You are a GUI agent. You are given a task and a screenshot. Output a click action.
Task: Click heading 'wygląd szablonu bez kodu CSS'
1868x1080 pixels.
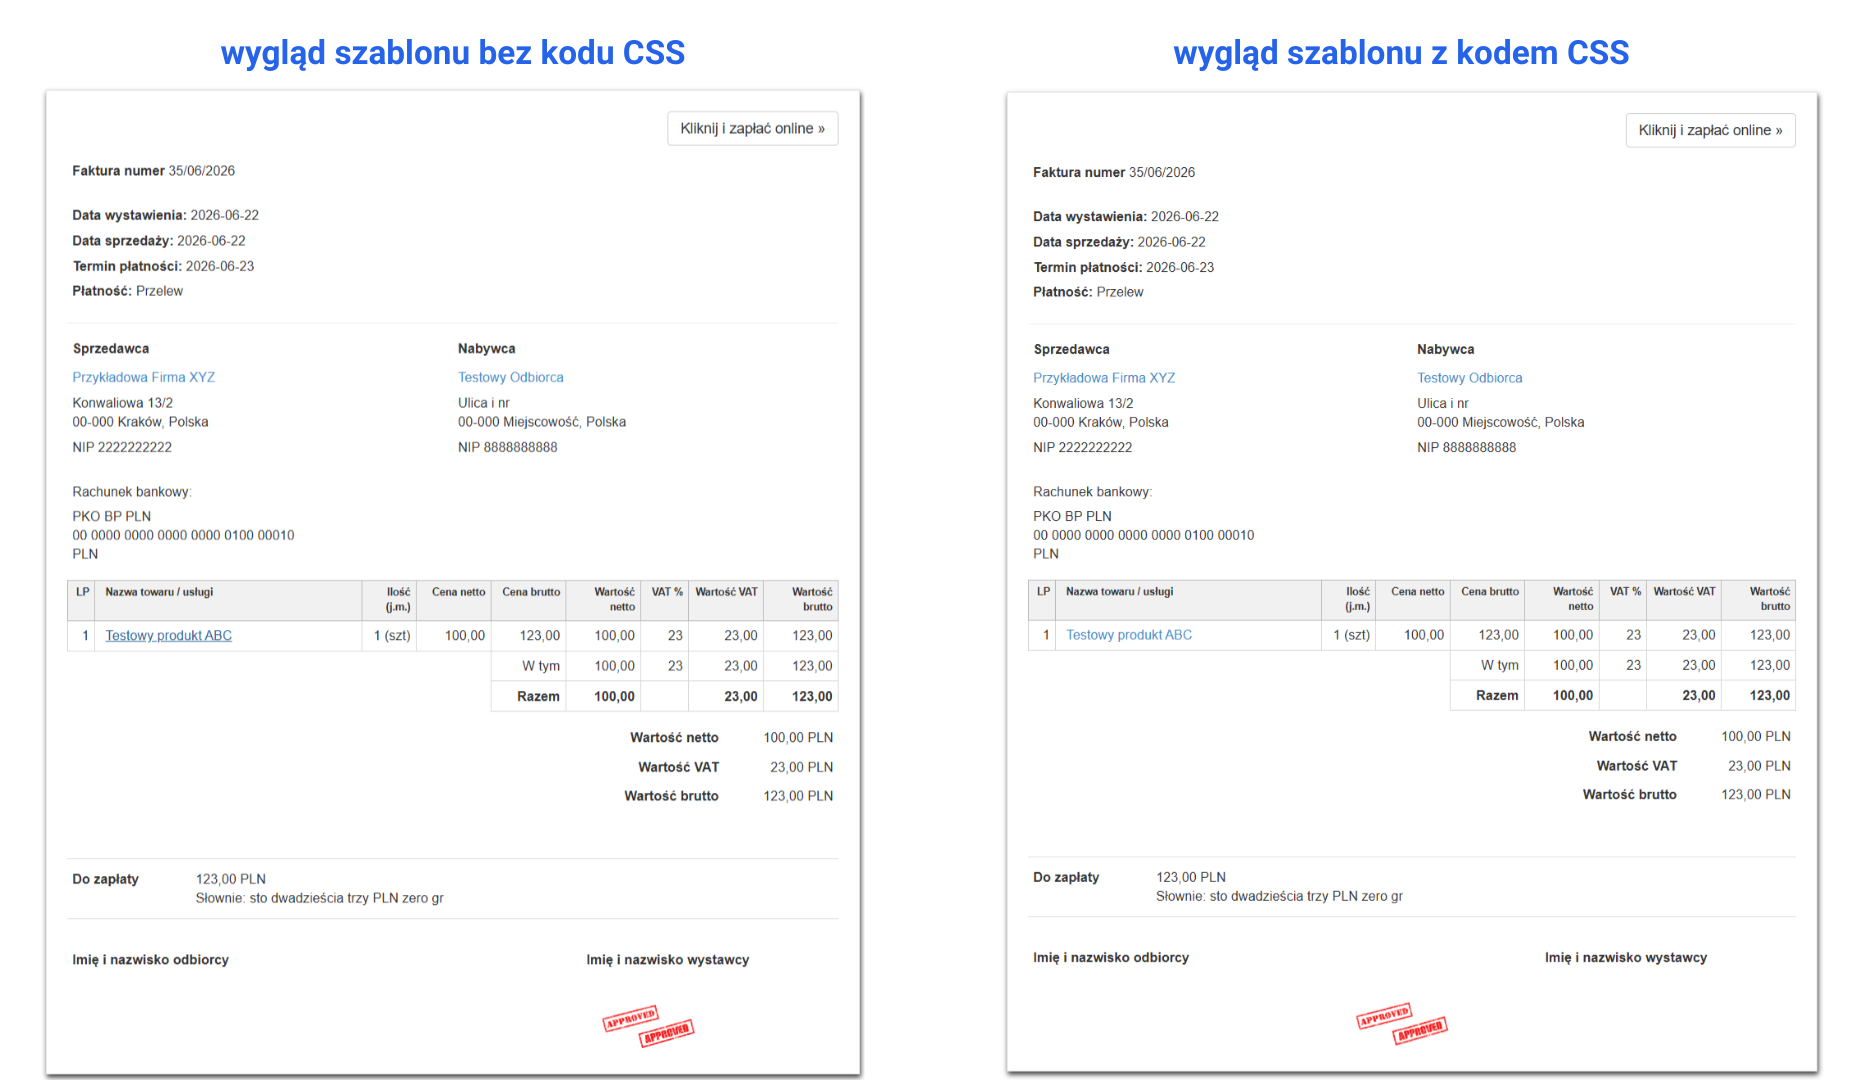click(453, 52)
